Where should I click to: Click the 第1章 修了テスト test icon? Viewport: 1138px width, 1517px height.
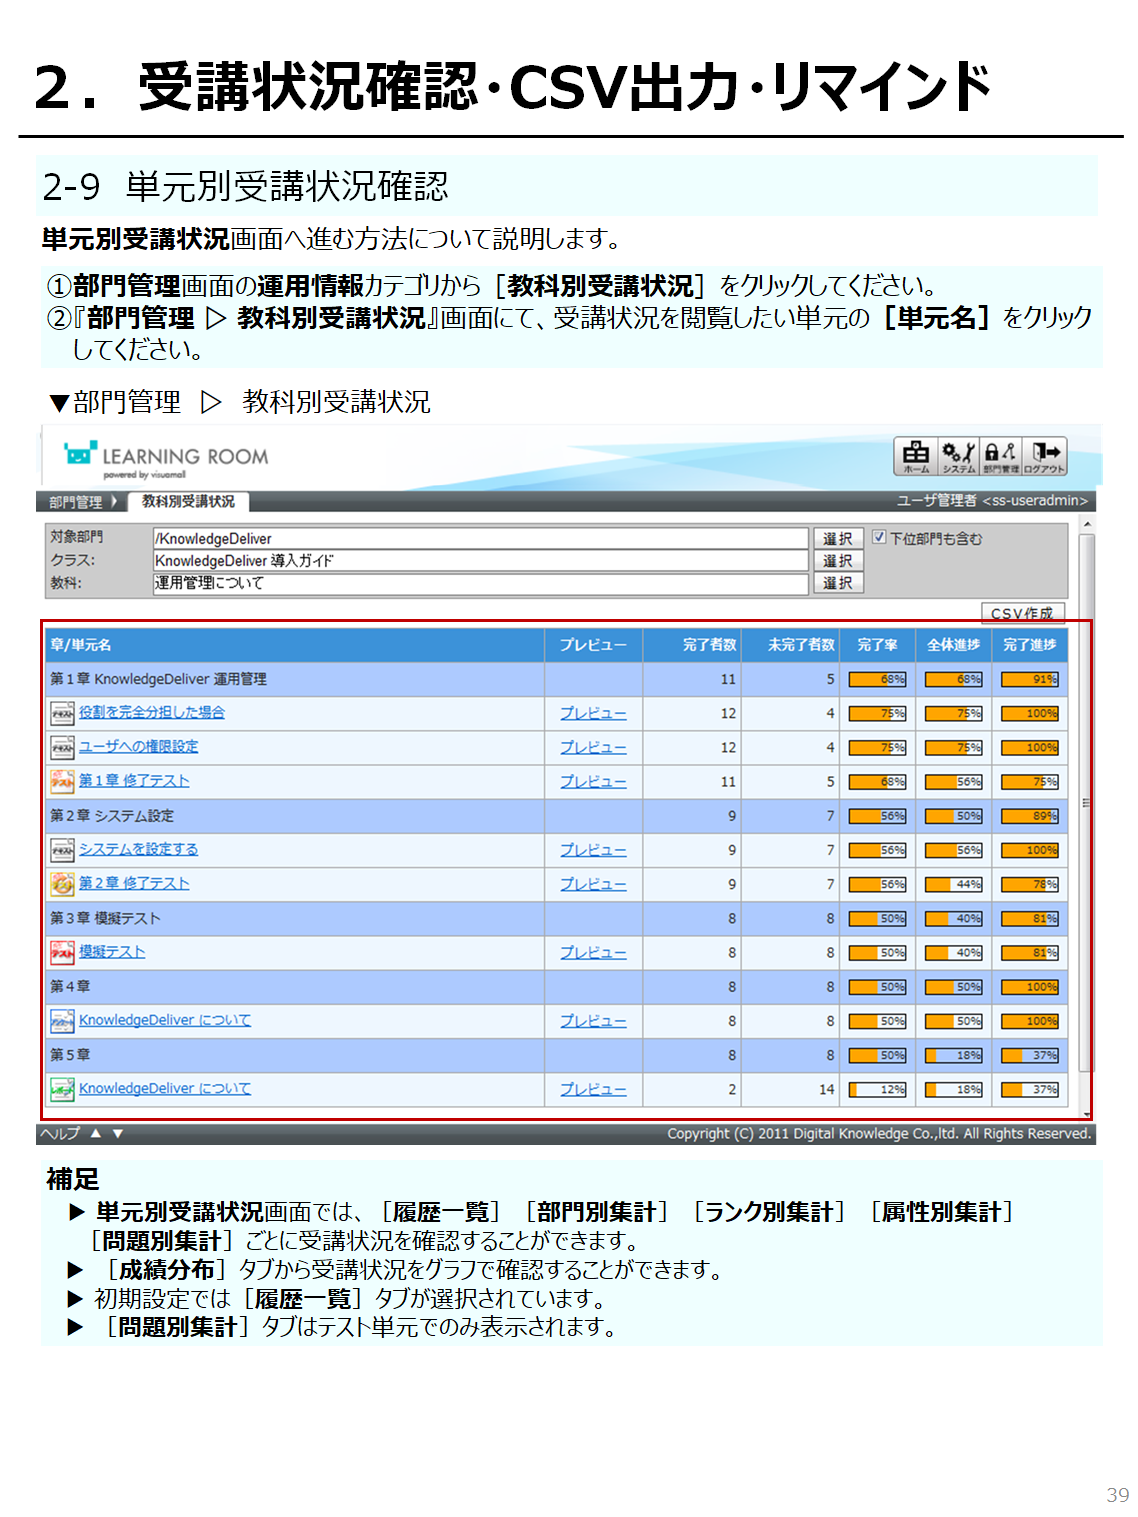tap(62, 781)
